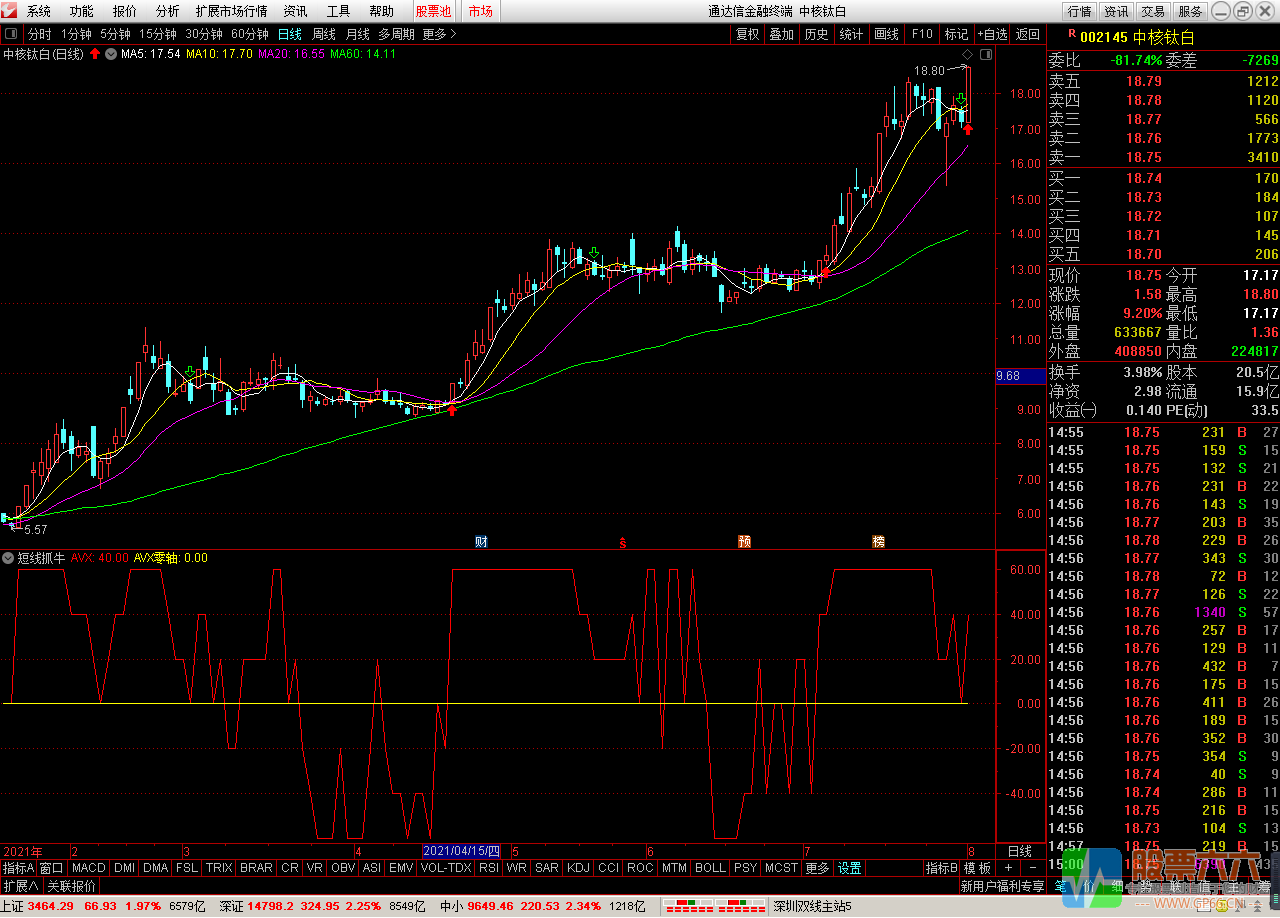
Task: Click the 模板 template button
Action: [x=977, y=868]
